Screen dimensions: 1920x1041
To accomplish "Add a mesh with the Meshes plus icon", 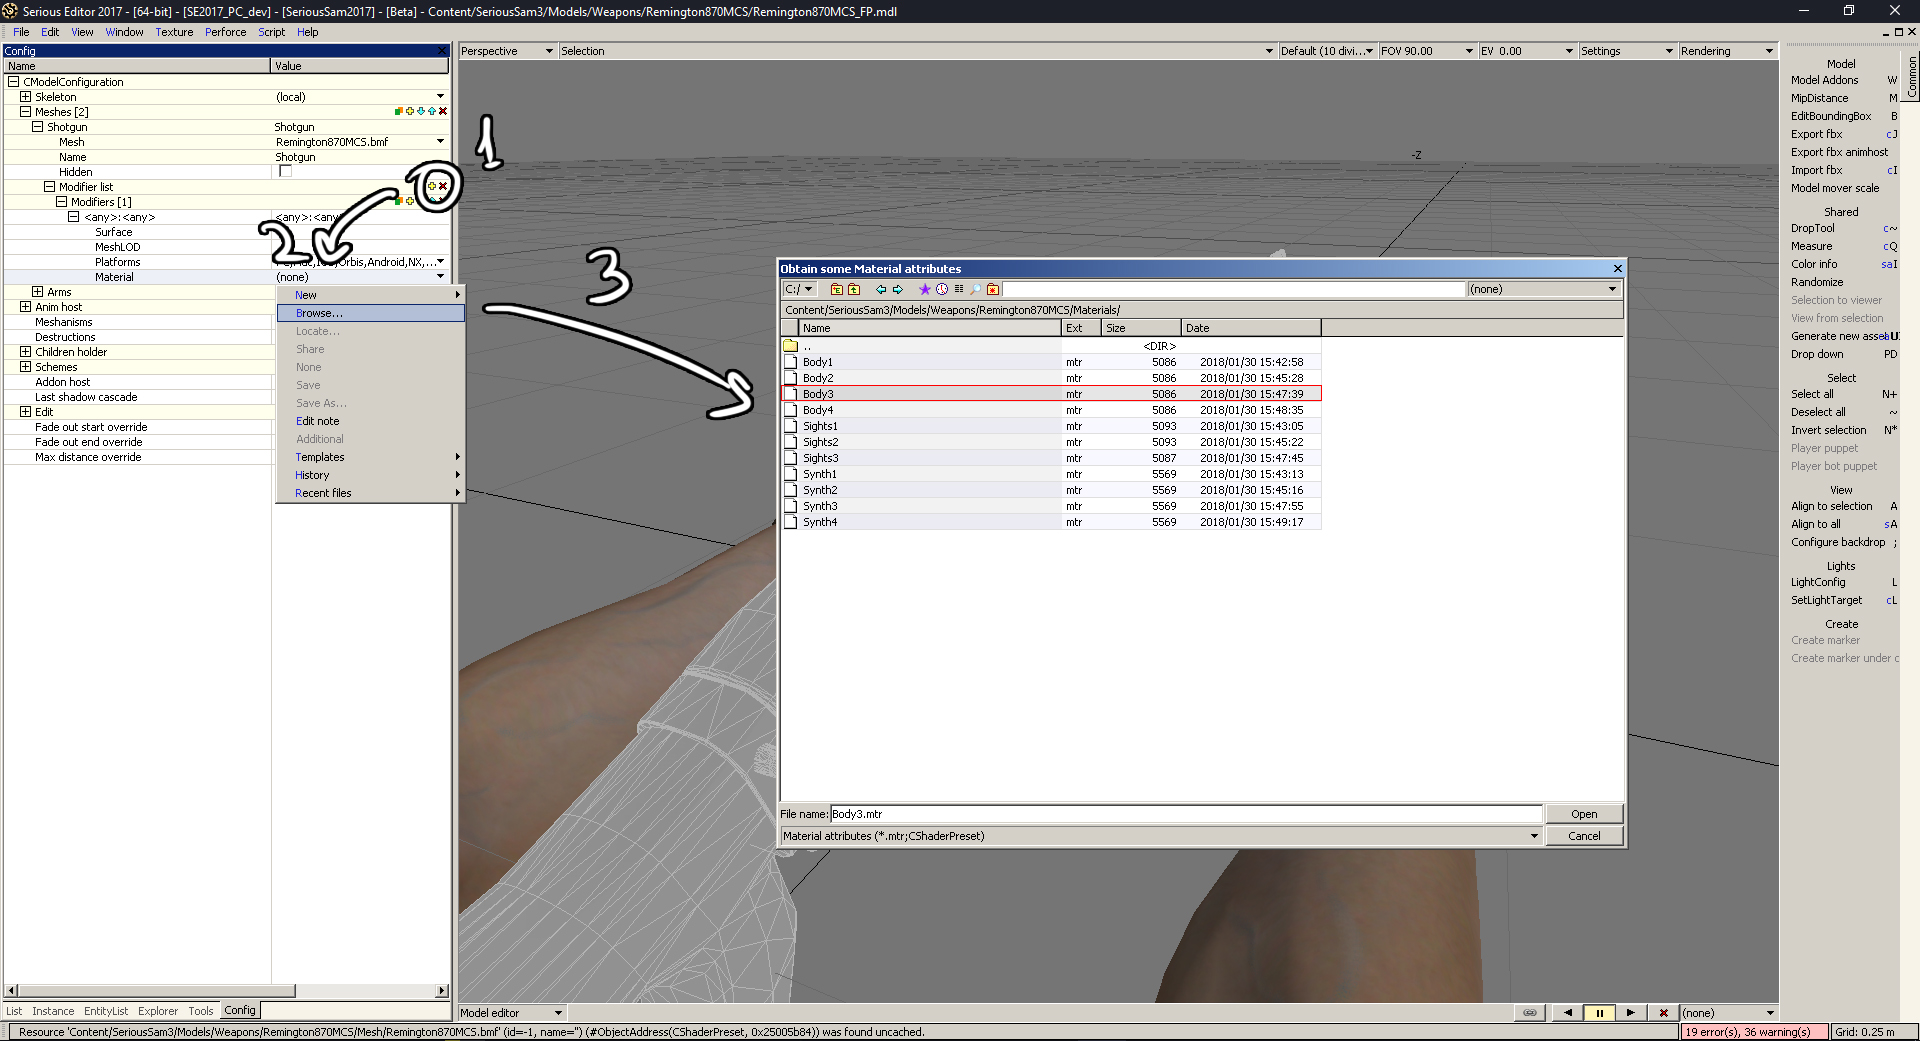I will (410, 111).
